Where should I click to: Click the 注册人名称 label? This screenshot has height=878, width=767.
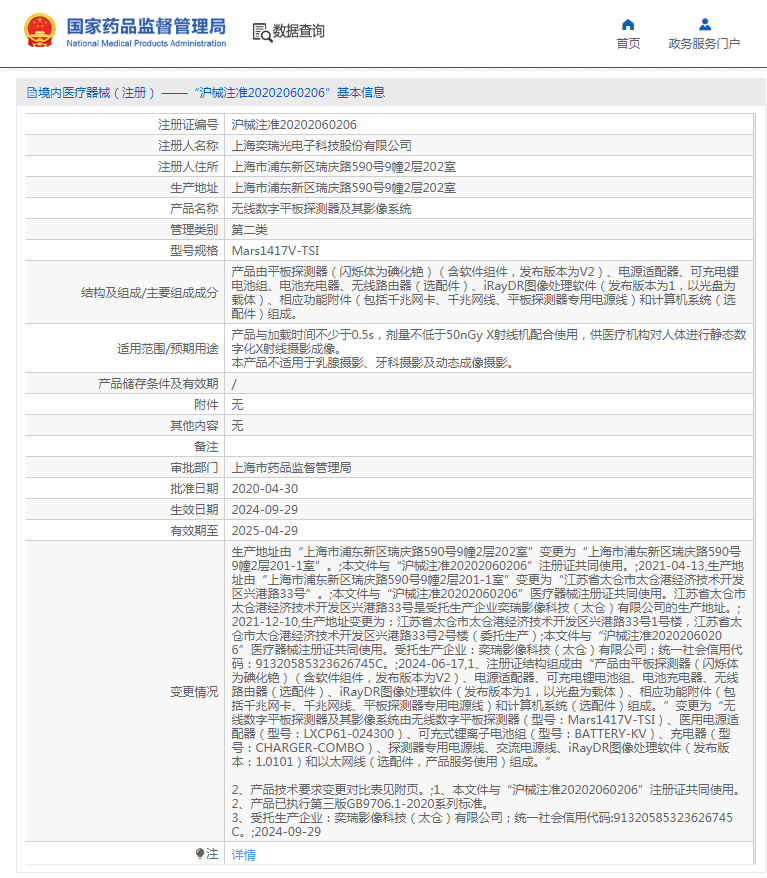point(188,146)
